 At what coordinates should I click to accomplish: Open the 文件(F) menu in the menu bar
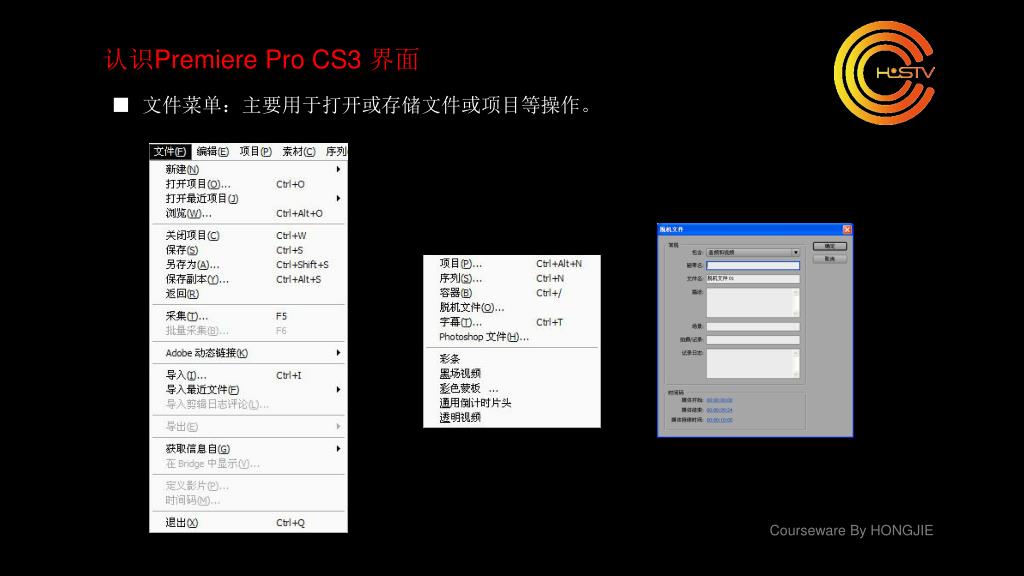click(x=170, y=152)
